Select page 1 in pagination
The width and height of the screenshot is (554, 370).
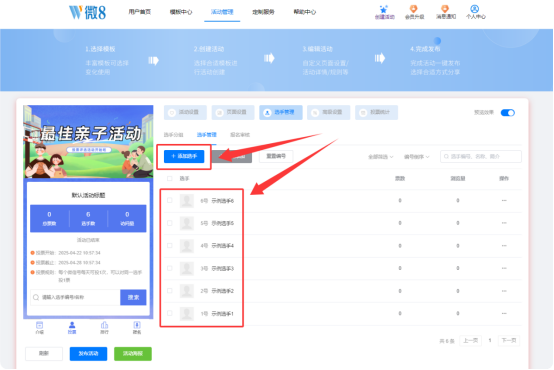click(490, 341)
